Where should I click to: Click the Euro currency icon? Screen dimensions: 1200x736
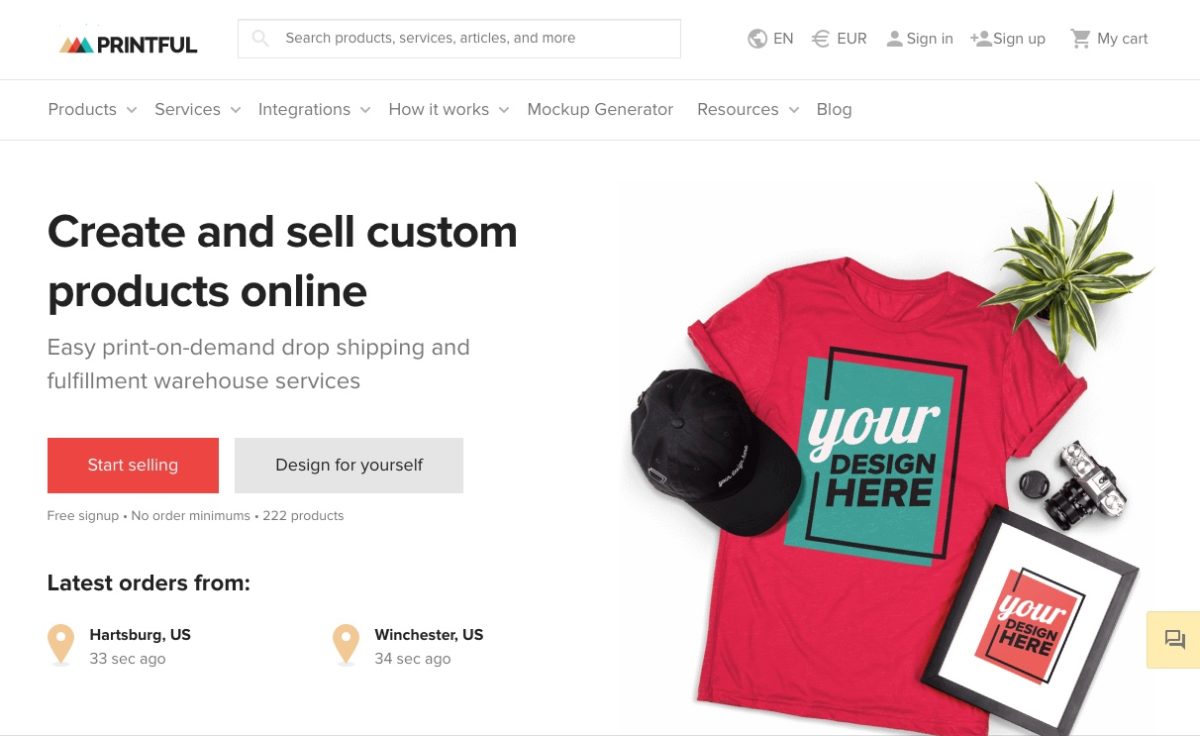[x=820, y=38]
